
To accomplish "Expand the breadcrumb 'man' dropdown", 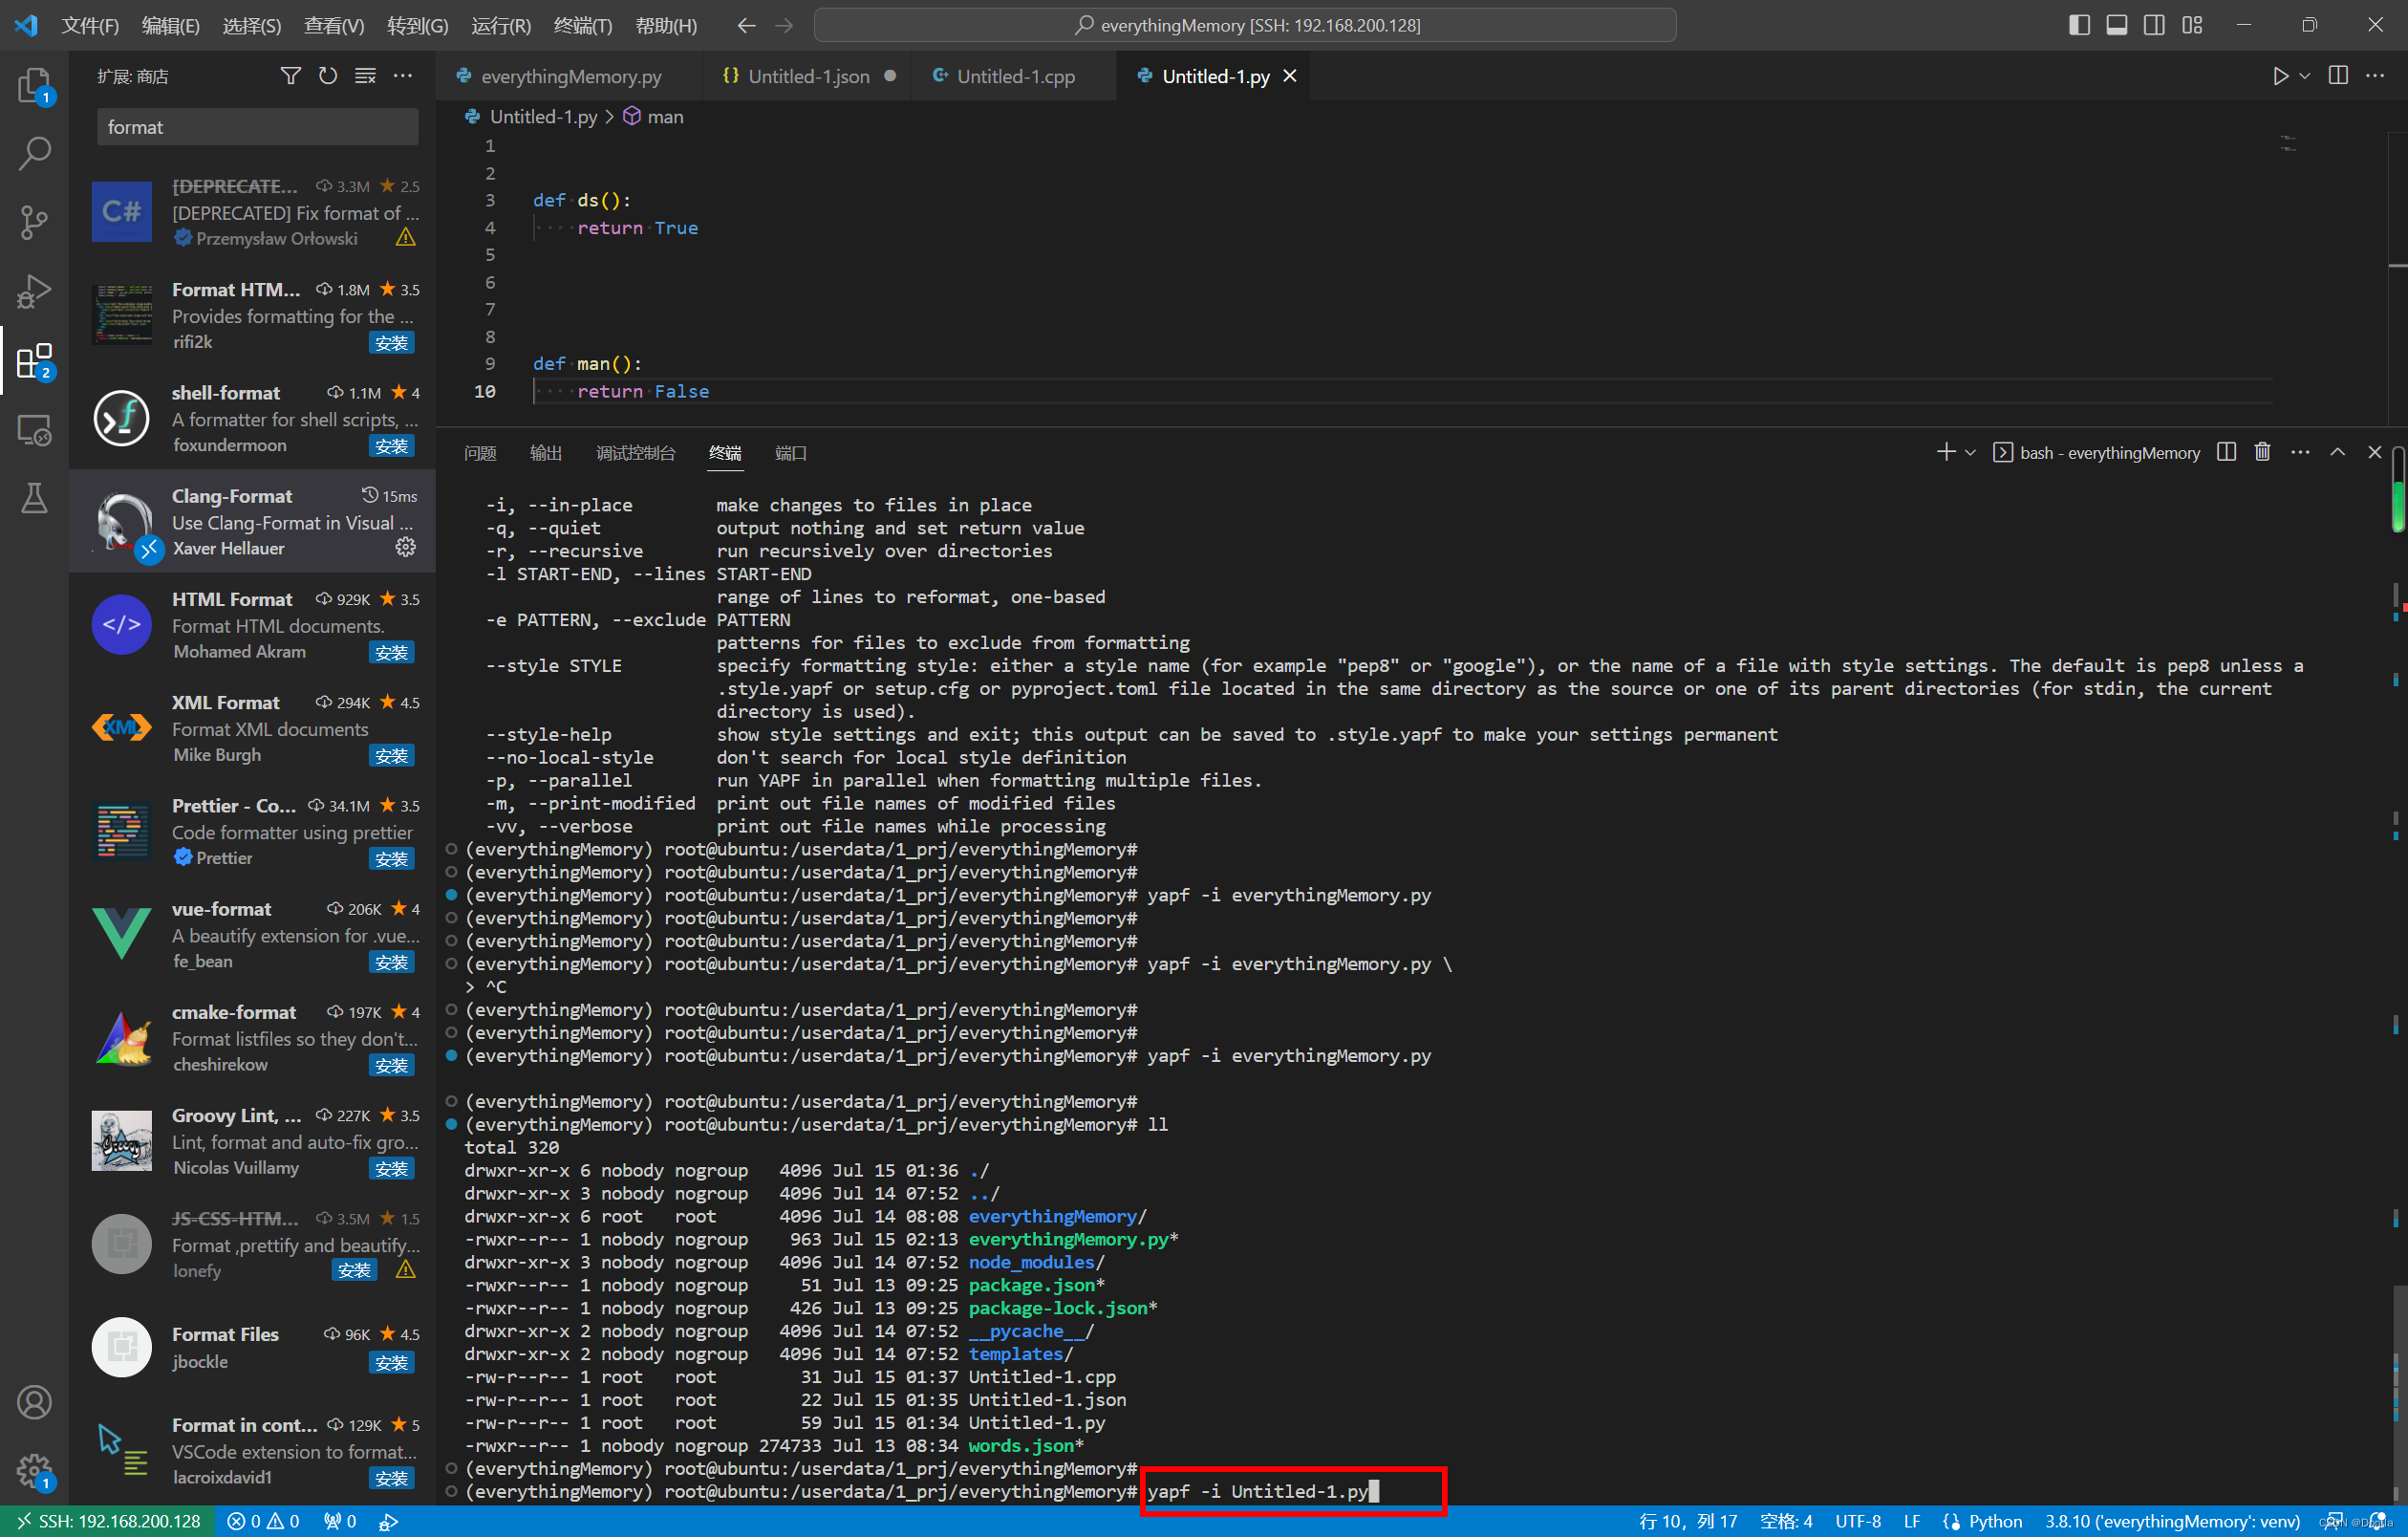I will pyautogui.click(x=665, y=116).
